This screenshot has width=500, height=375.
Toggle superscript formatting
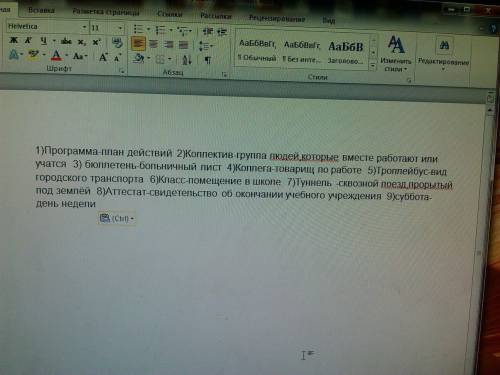[96, 42]
